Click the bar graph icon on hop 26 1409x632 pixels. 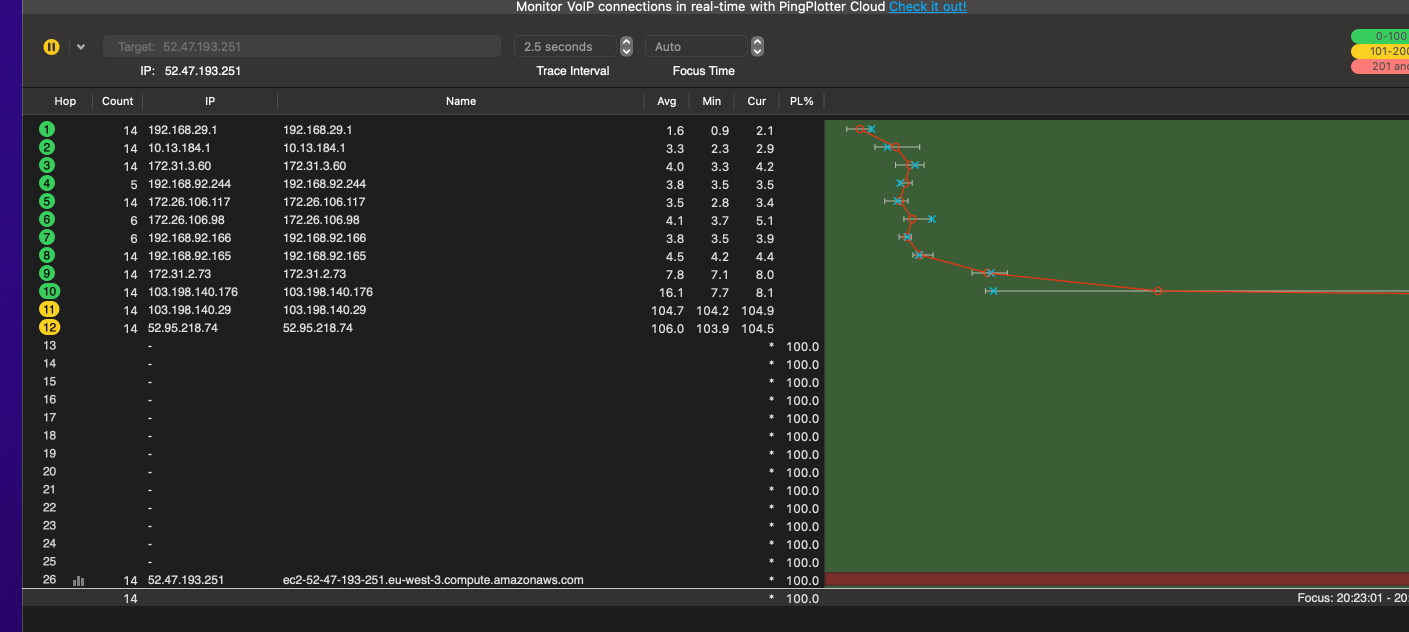(x=78, y=580)
